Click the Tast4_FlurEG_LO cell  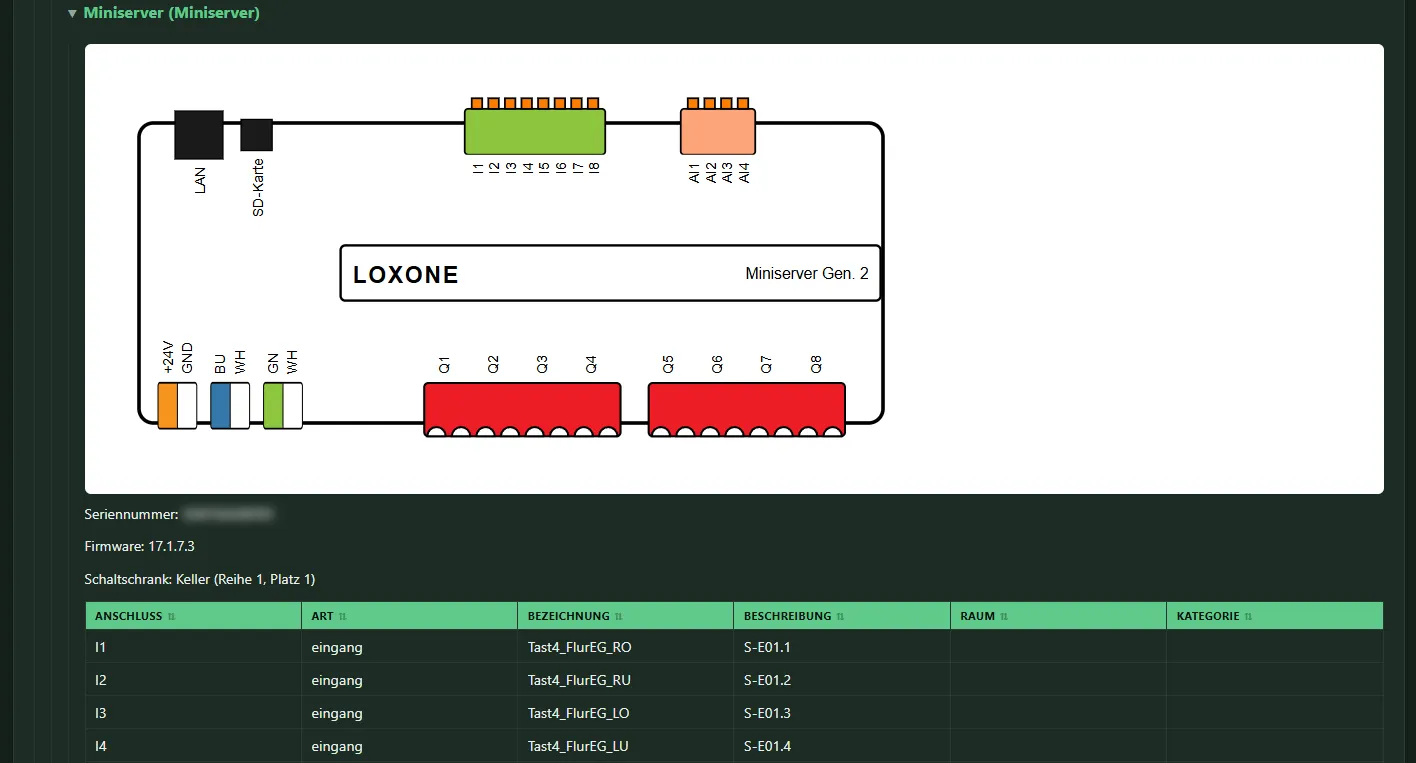pyautogui.click(x=625, y=713)
